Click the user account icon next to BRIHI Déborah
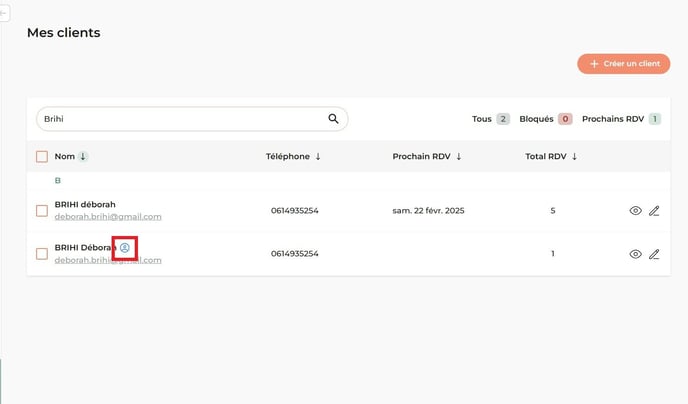The image size is (688, 404). (125, 247)
